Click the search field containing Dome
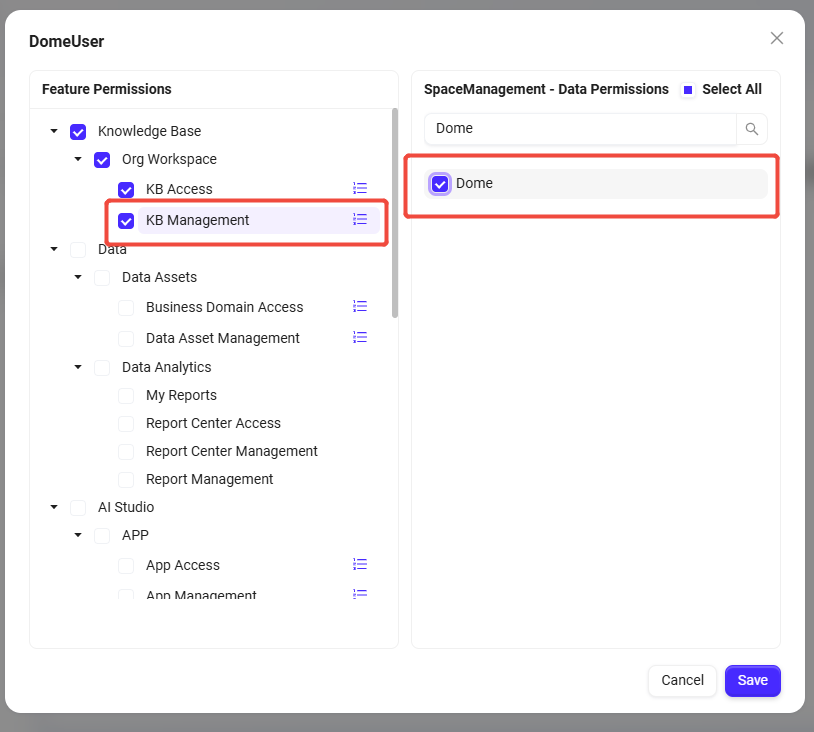Image resolution: width=814 pixels, height=732 pixels. [580, 129]
